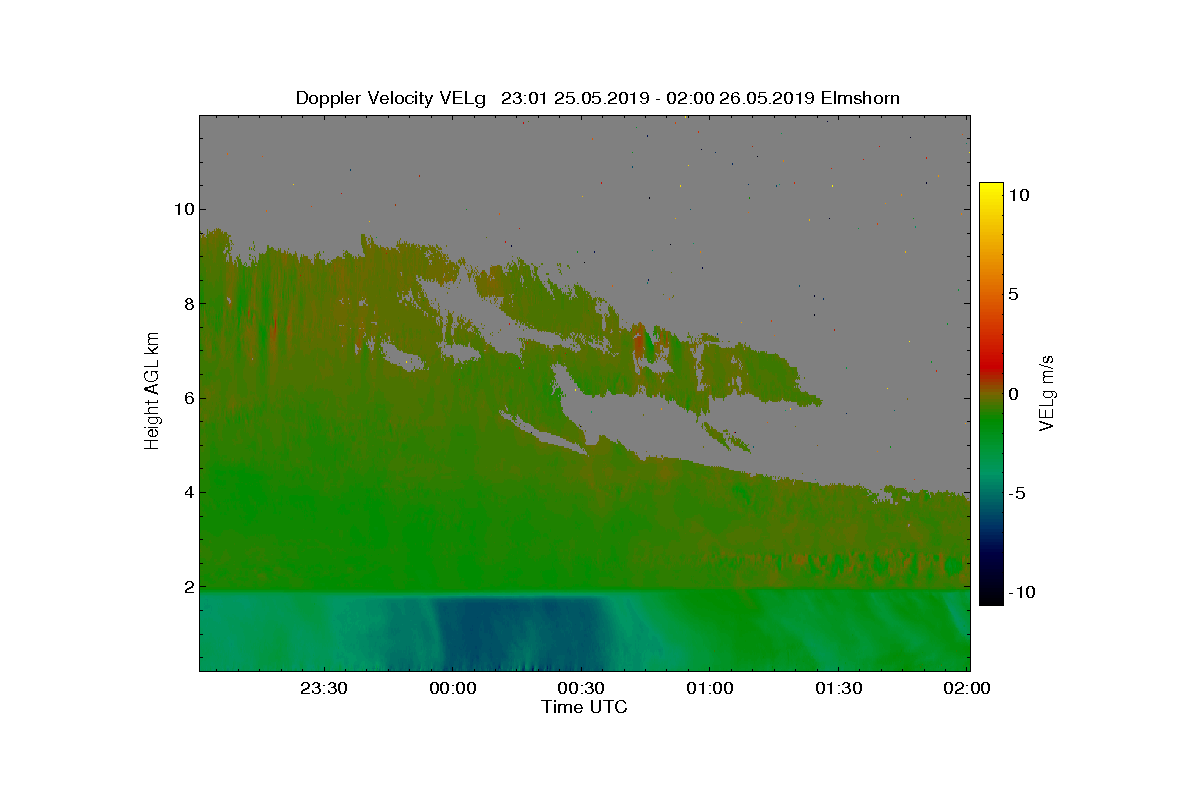Screen dimensions: 1200x800
Task: Click the height tick label 2
Action: [188, 587]
